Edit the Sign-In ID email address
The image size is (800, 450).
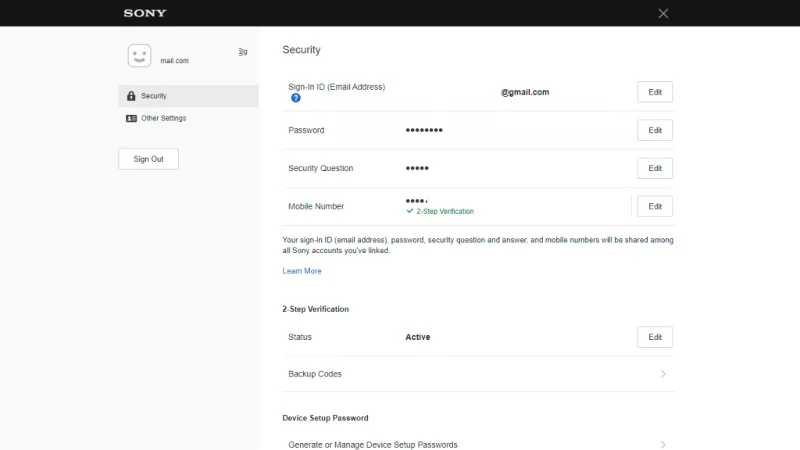[655, 92]
